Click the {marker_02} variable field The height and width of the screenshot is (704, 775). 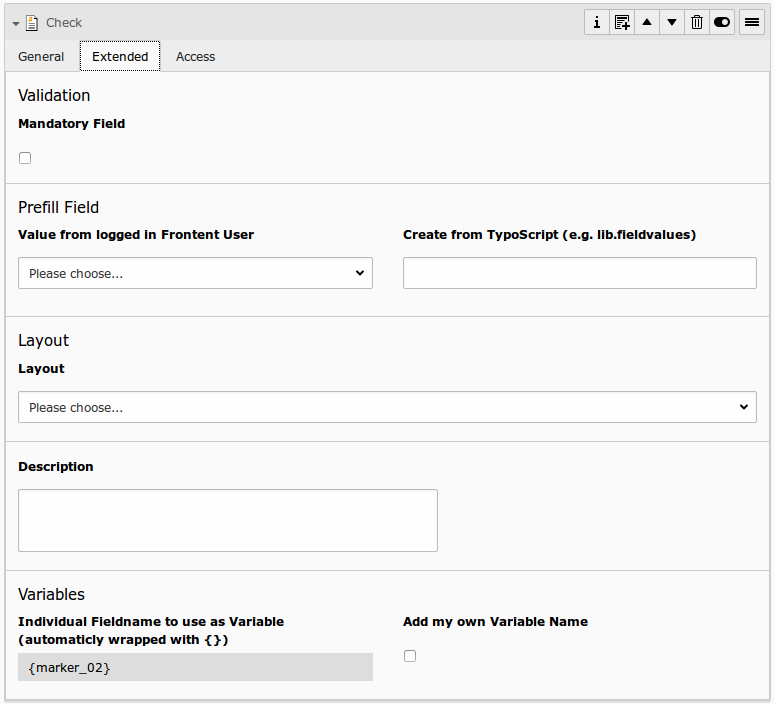(x=195, y=667)
